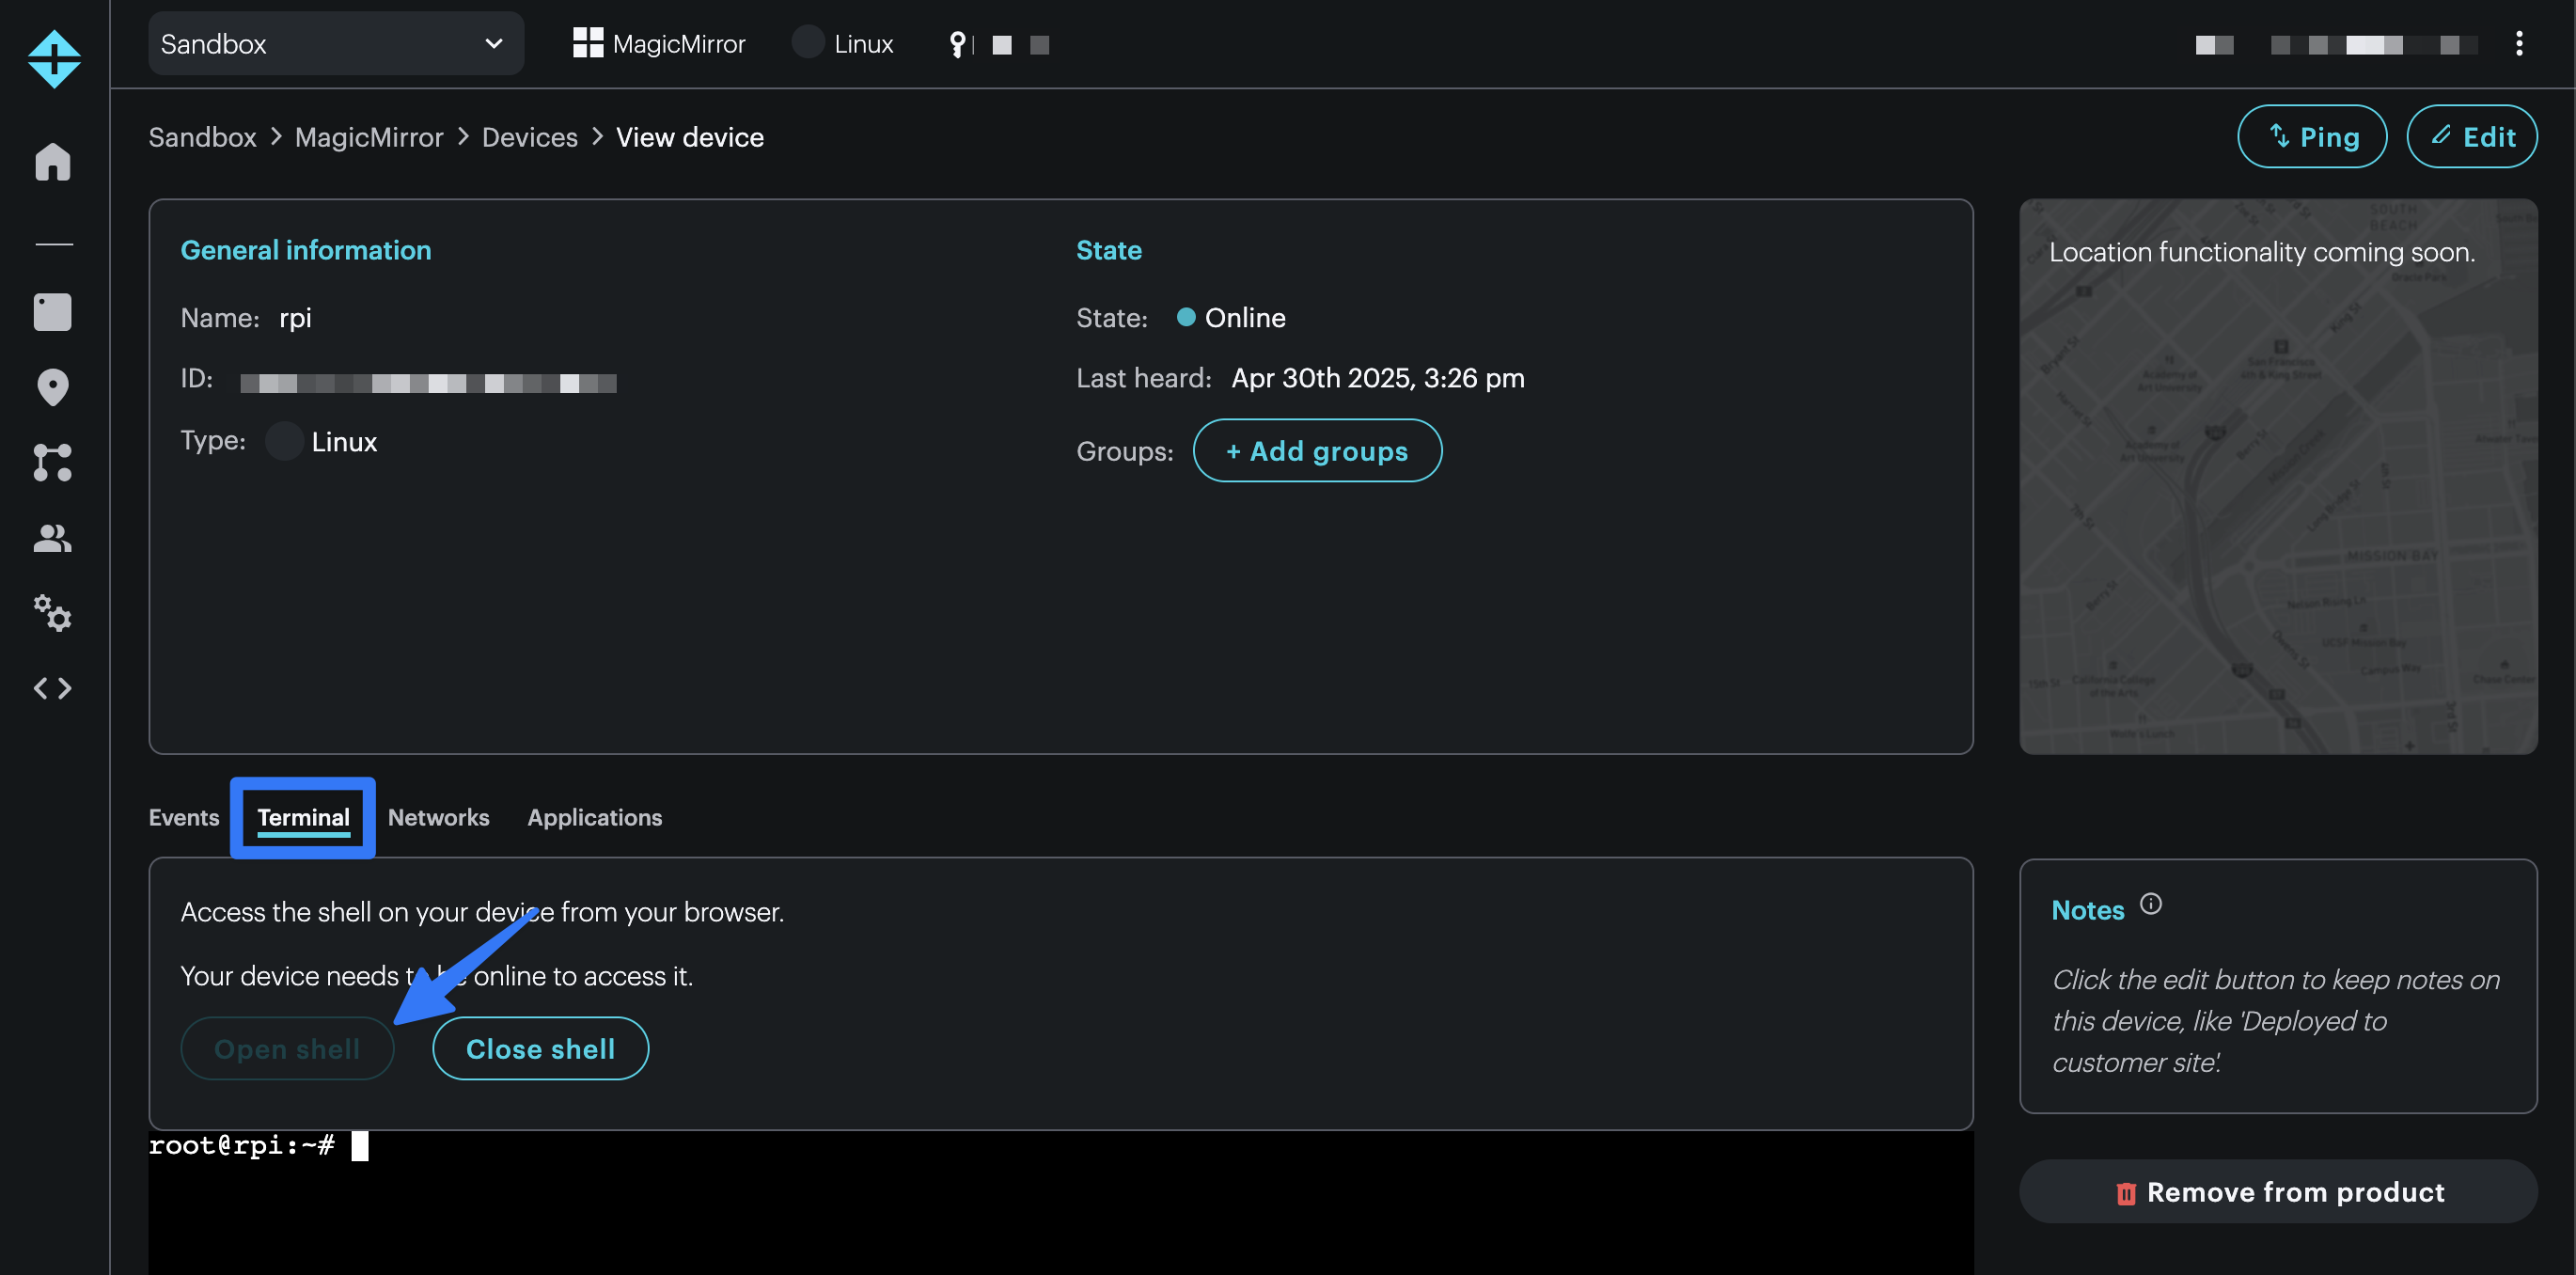This screenshot has width=2576, height=1275.
Task: Expand the Sandbox organization dropdown
Action: pos(335,44)
